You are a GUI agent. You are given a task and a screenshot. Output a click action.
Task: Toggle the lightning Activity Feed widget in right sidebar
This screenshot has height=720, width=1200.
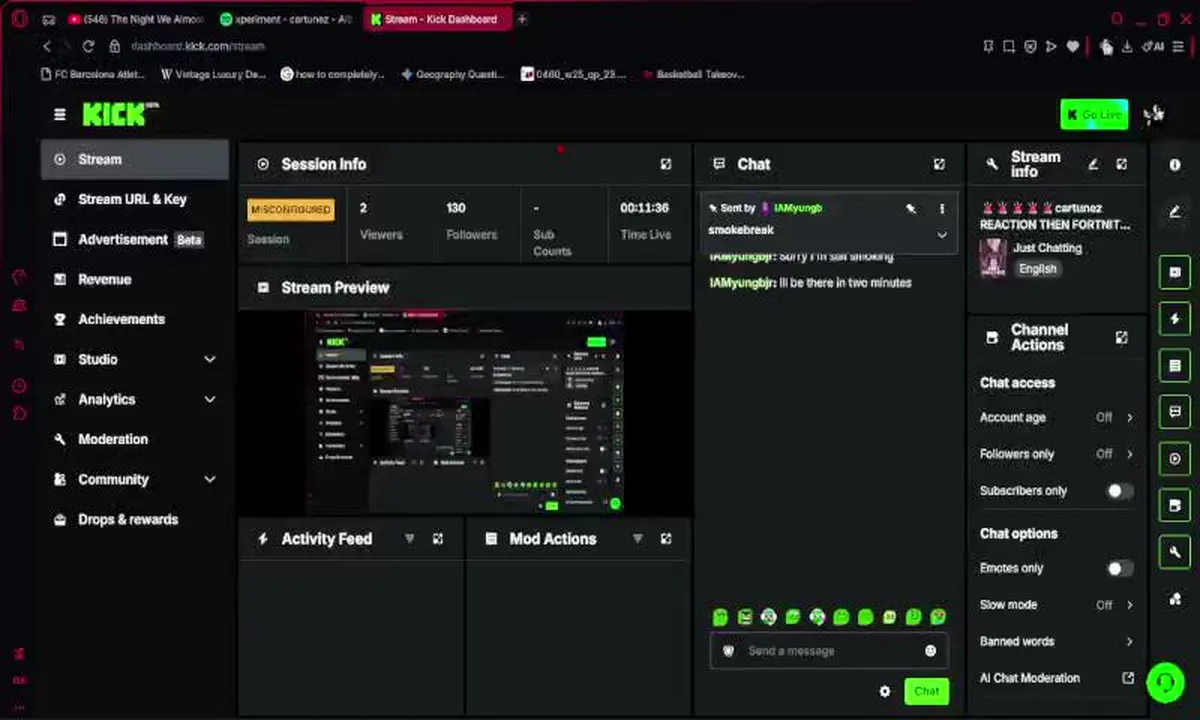coord(1175,319)
